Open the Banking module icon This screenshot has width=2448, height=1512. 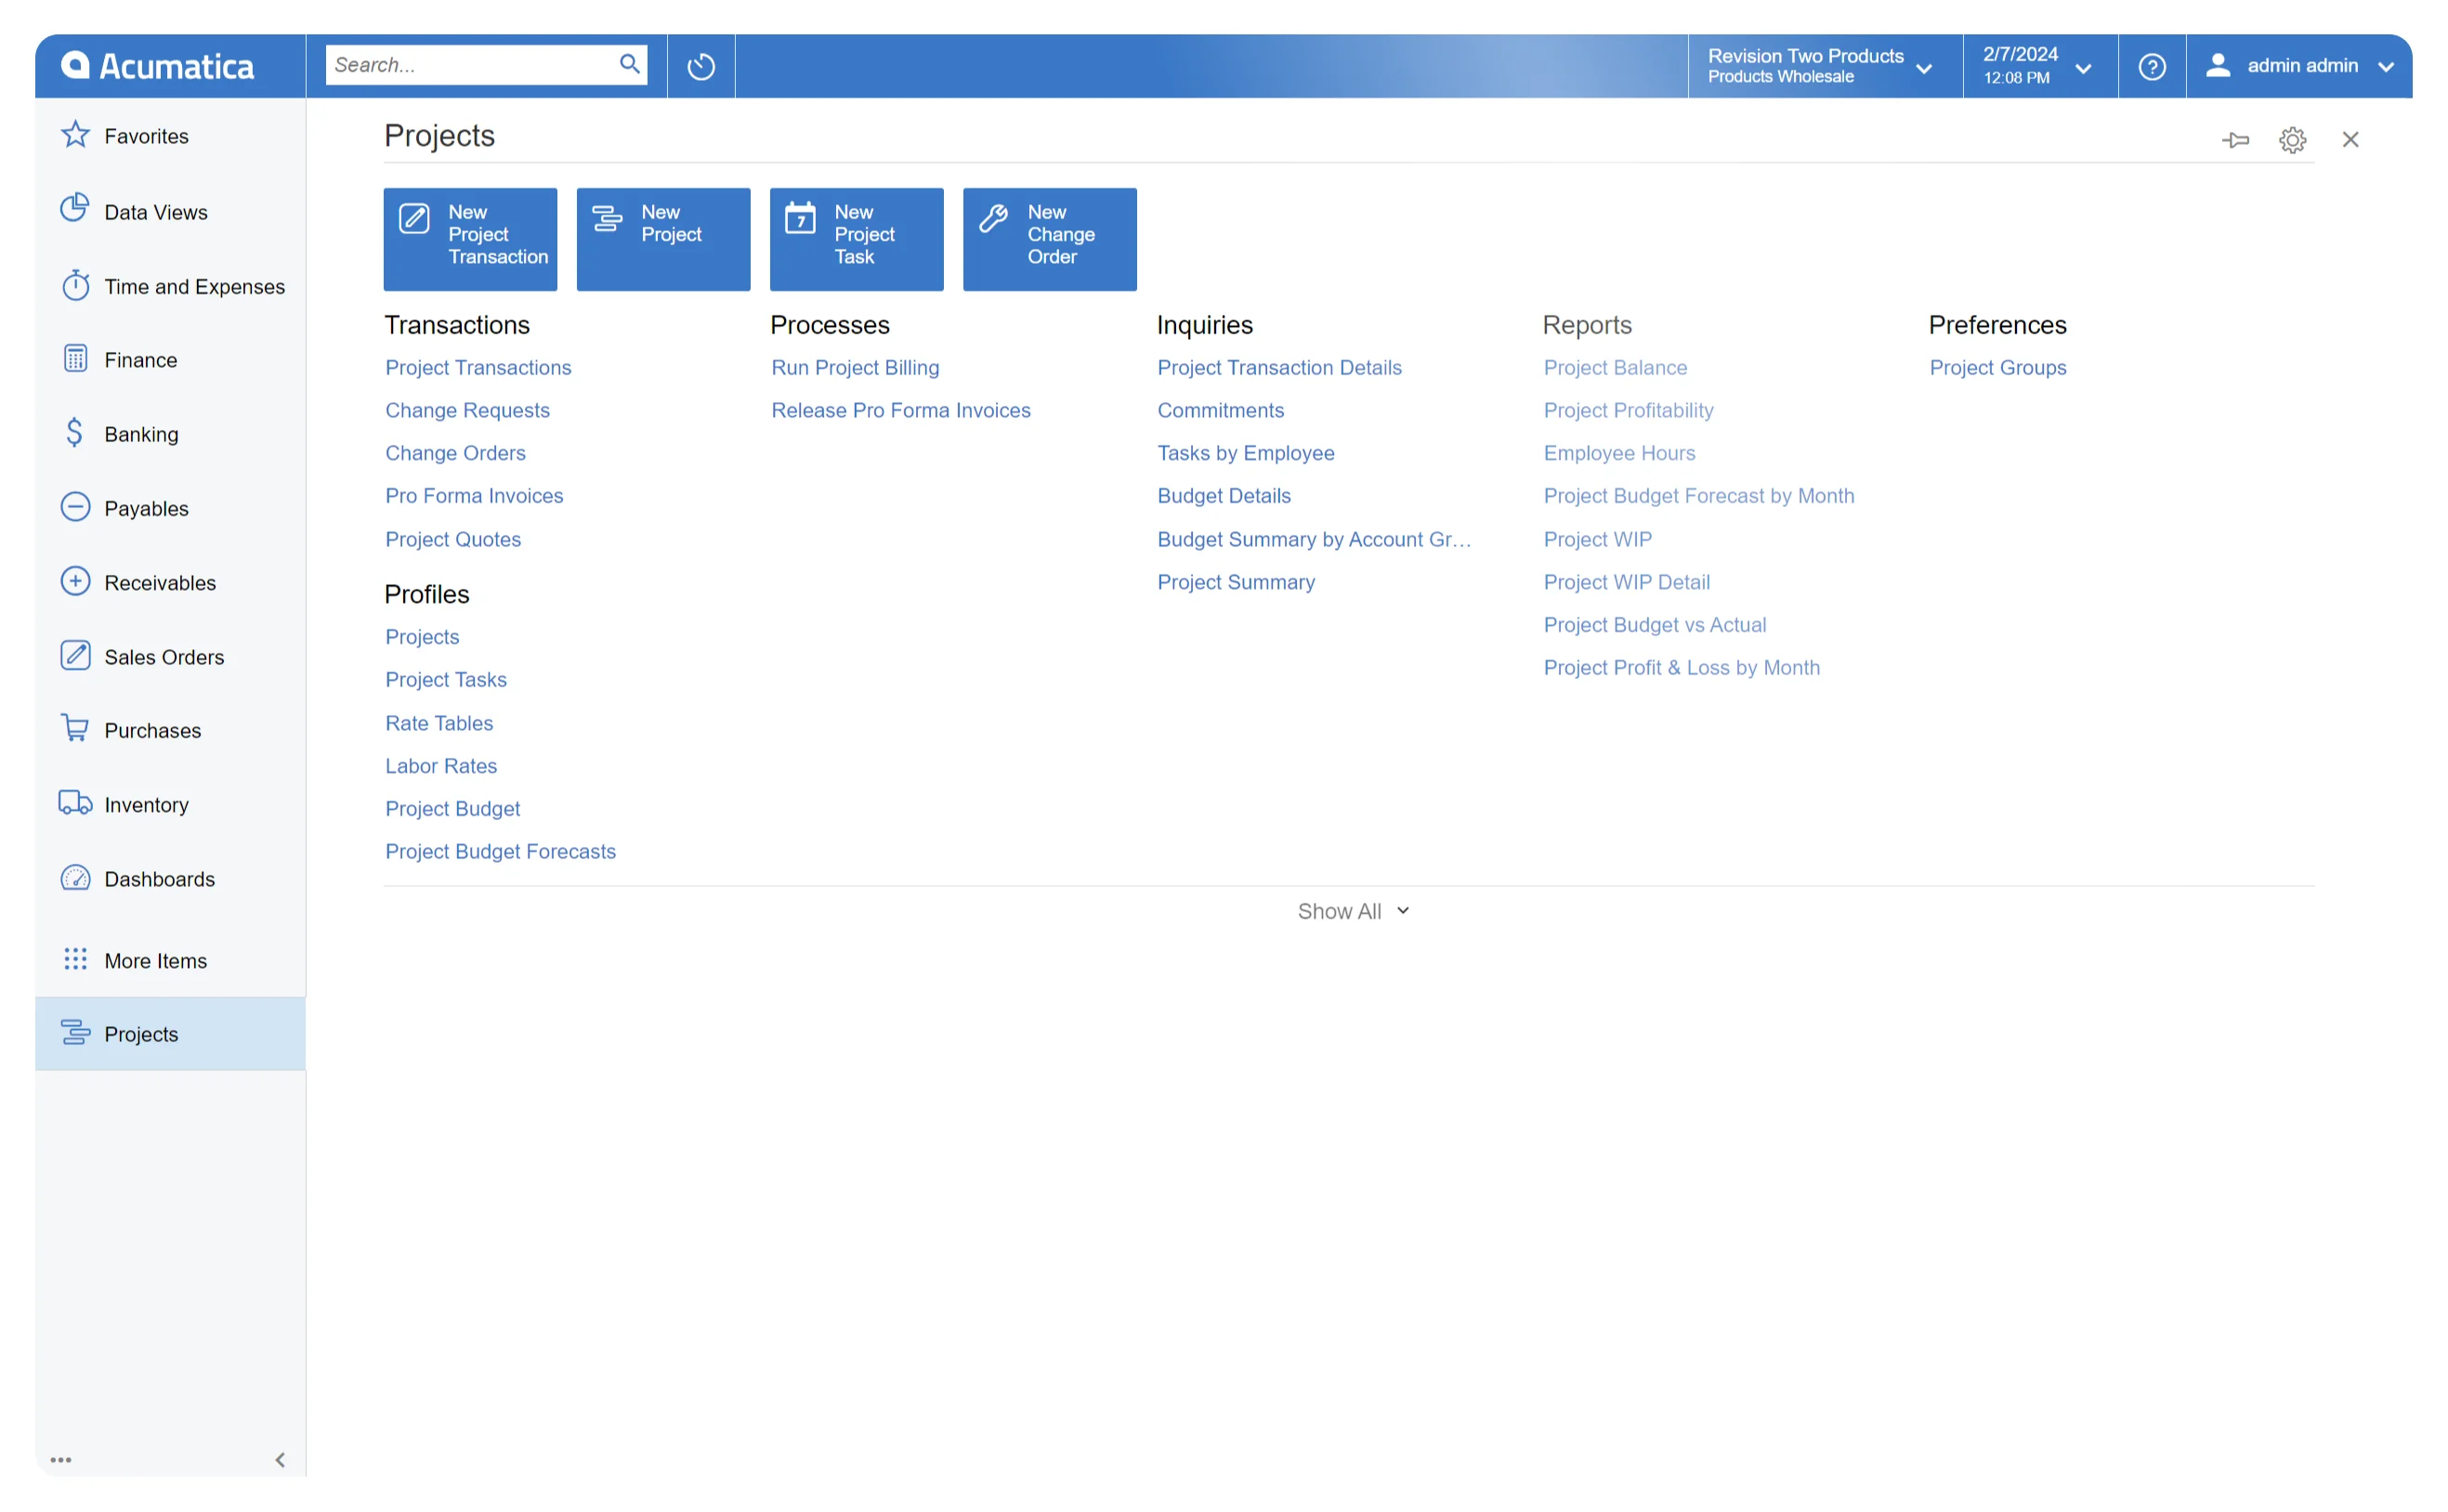[x=75, y=433]
